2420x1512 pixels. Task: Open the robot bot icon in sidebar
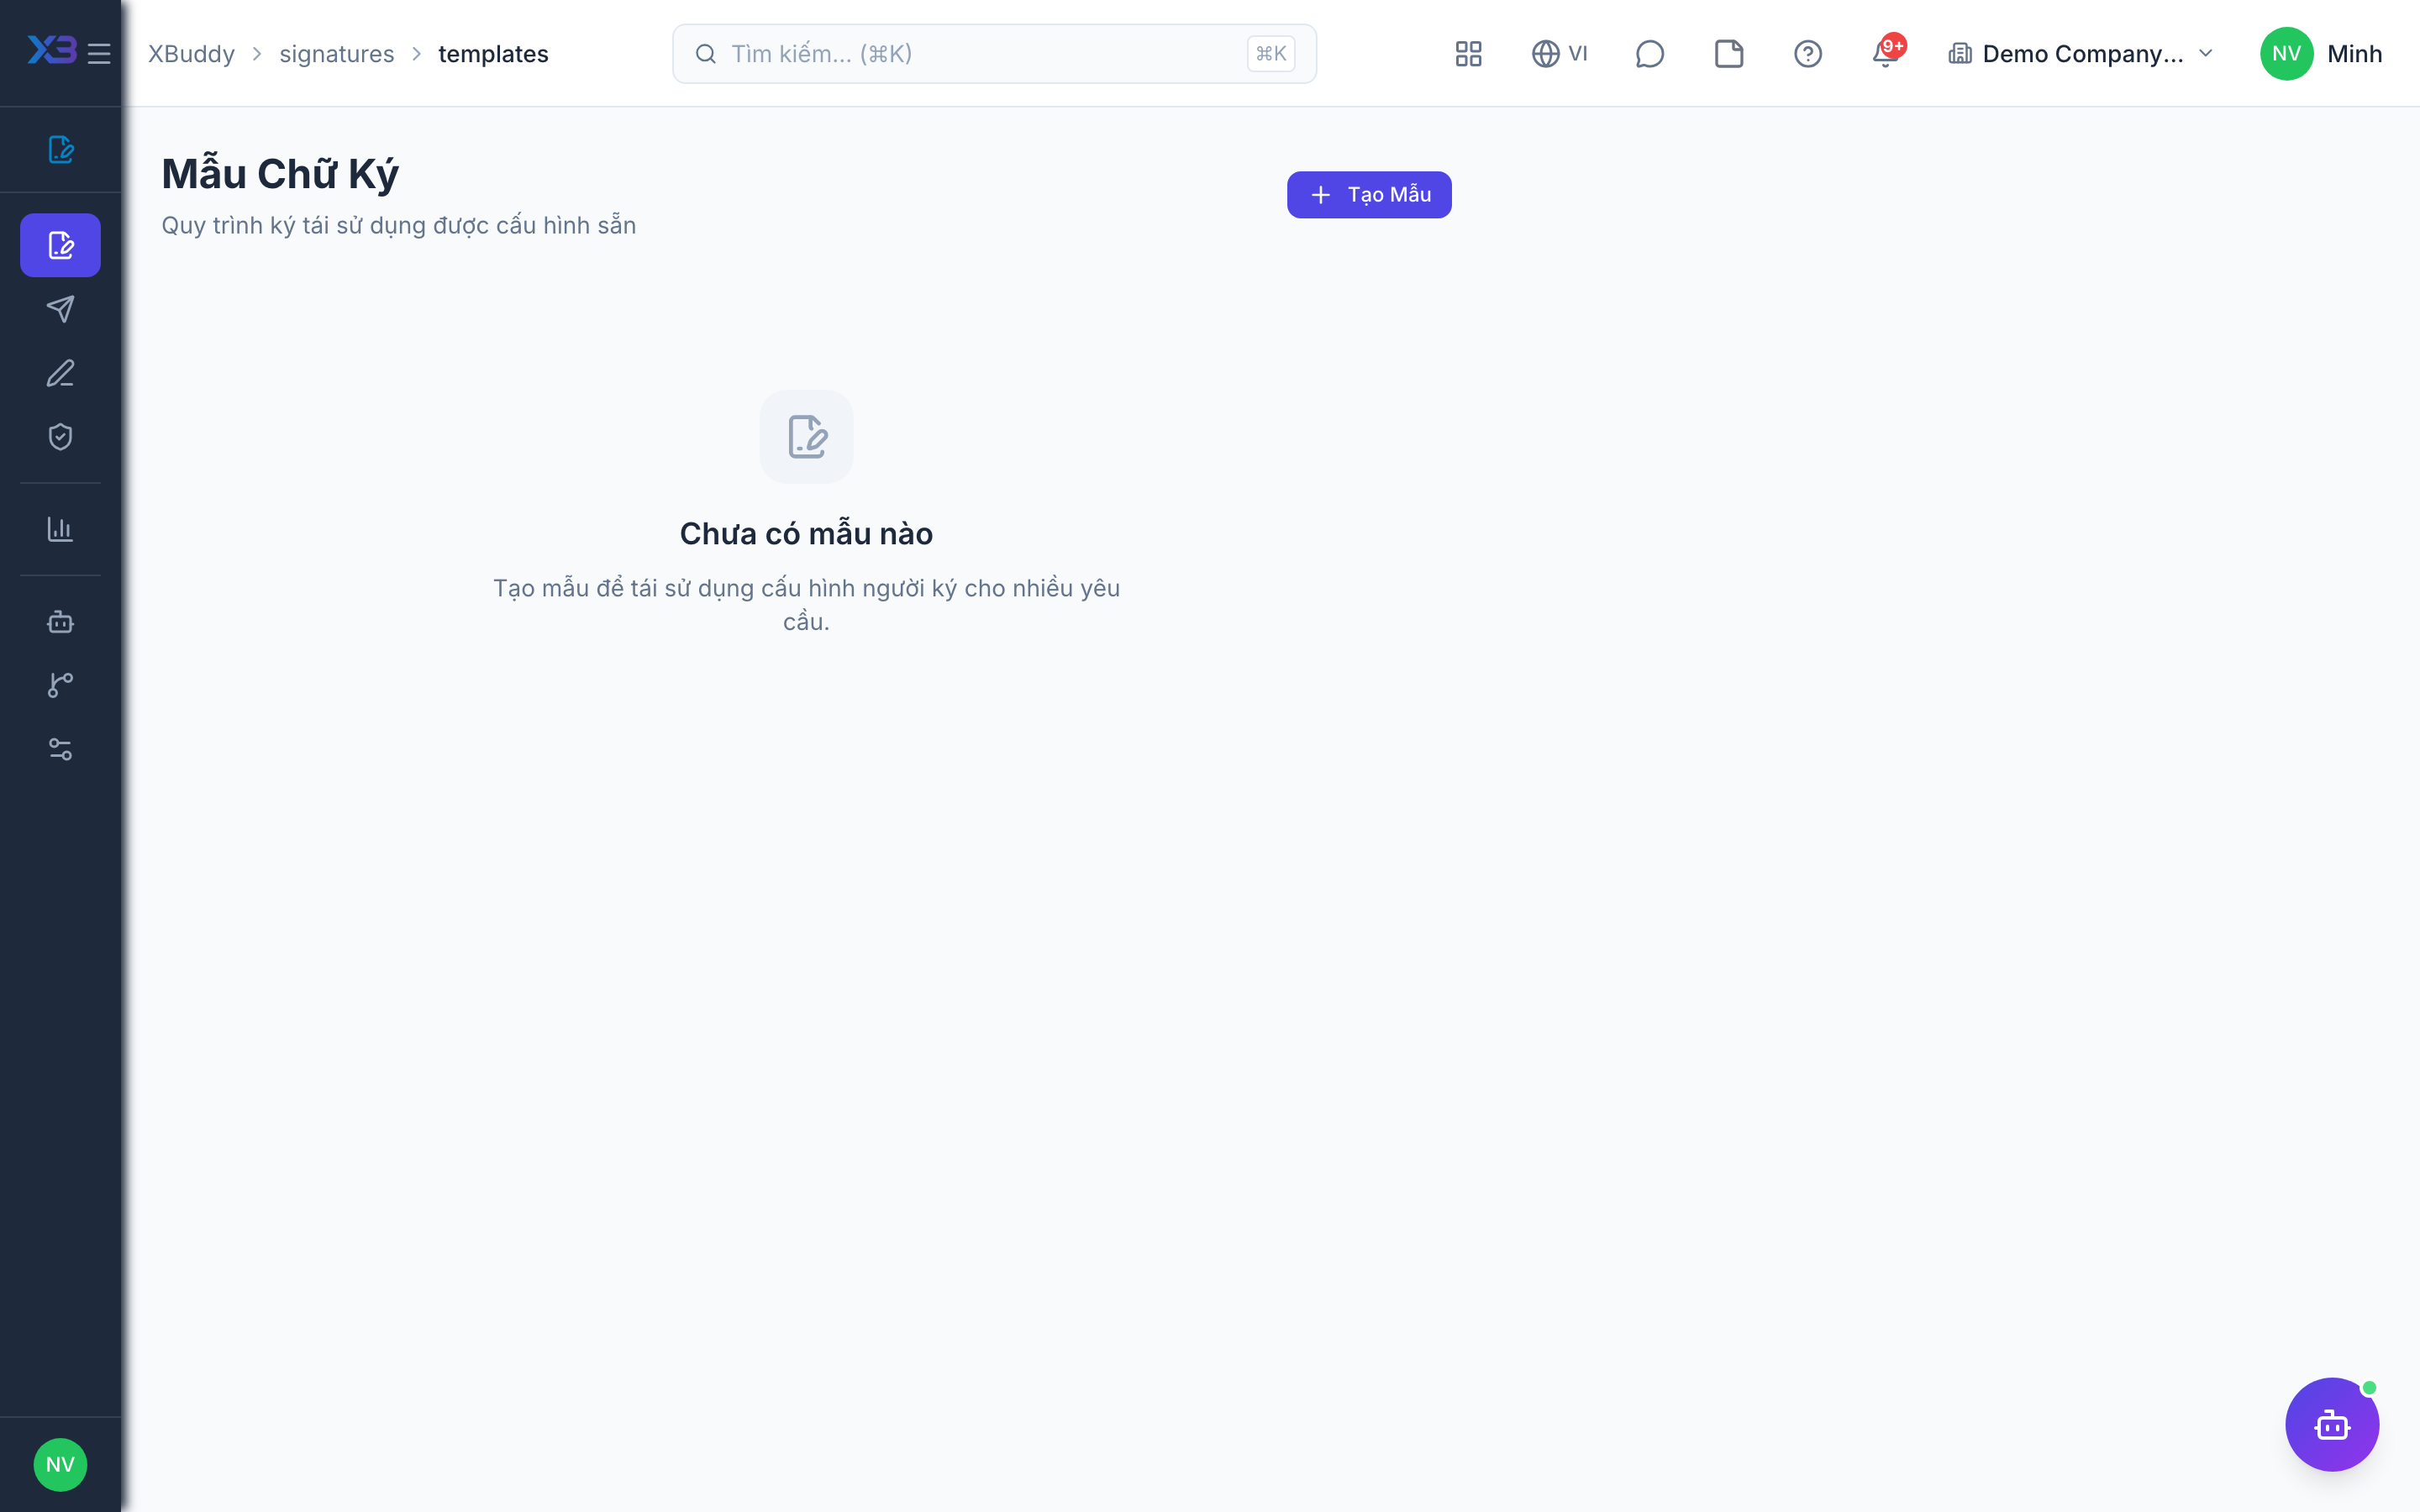tap(60, 622)
